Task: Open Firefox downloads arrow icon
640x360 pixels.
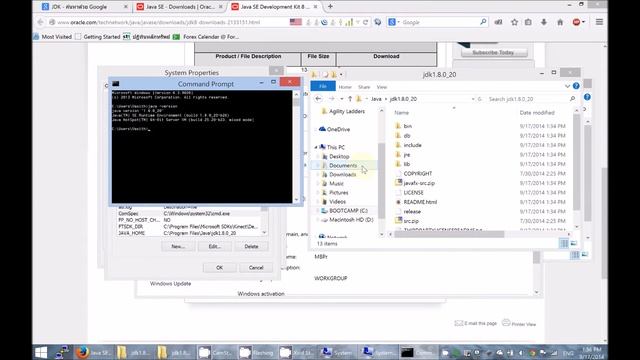Action: [x=544, y=22]
